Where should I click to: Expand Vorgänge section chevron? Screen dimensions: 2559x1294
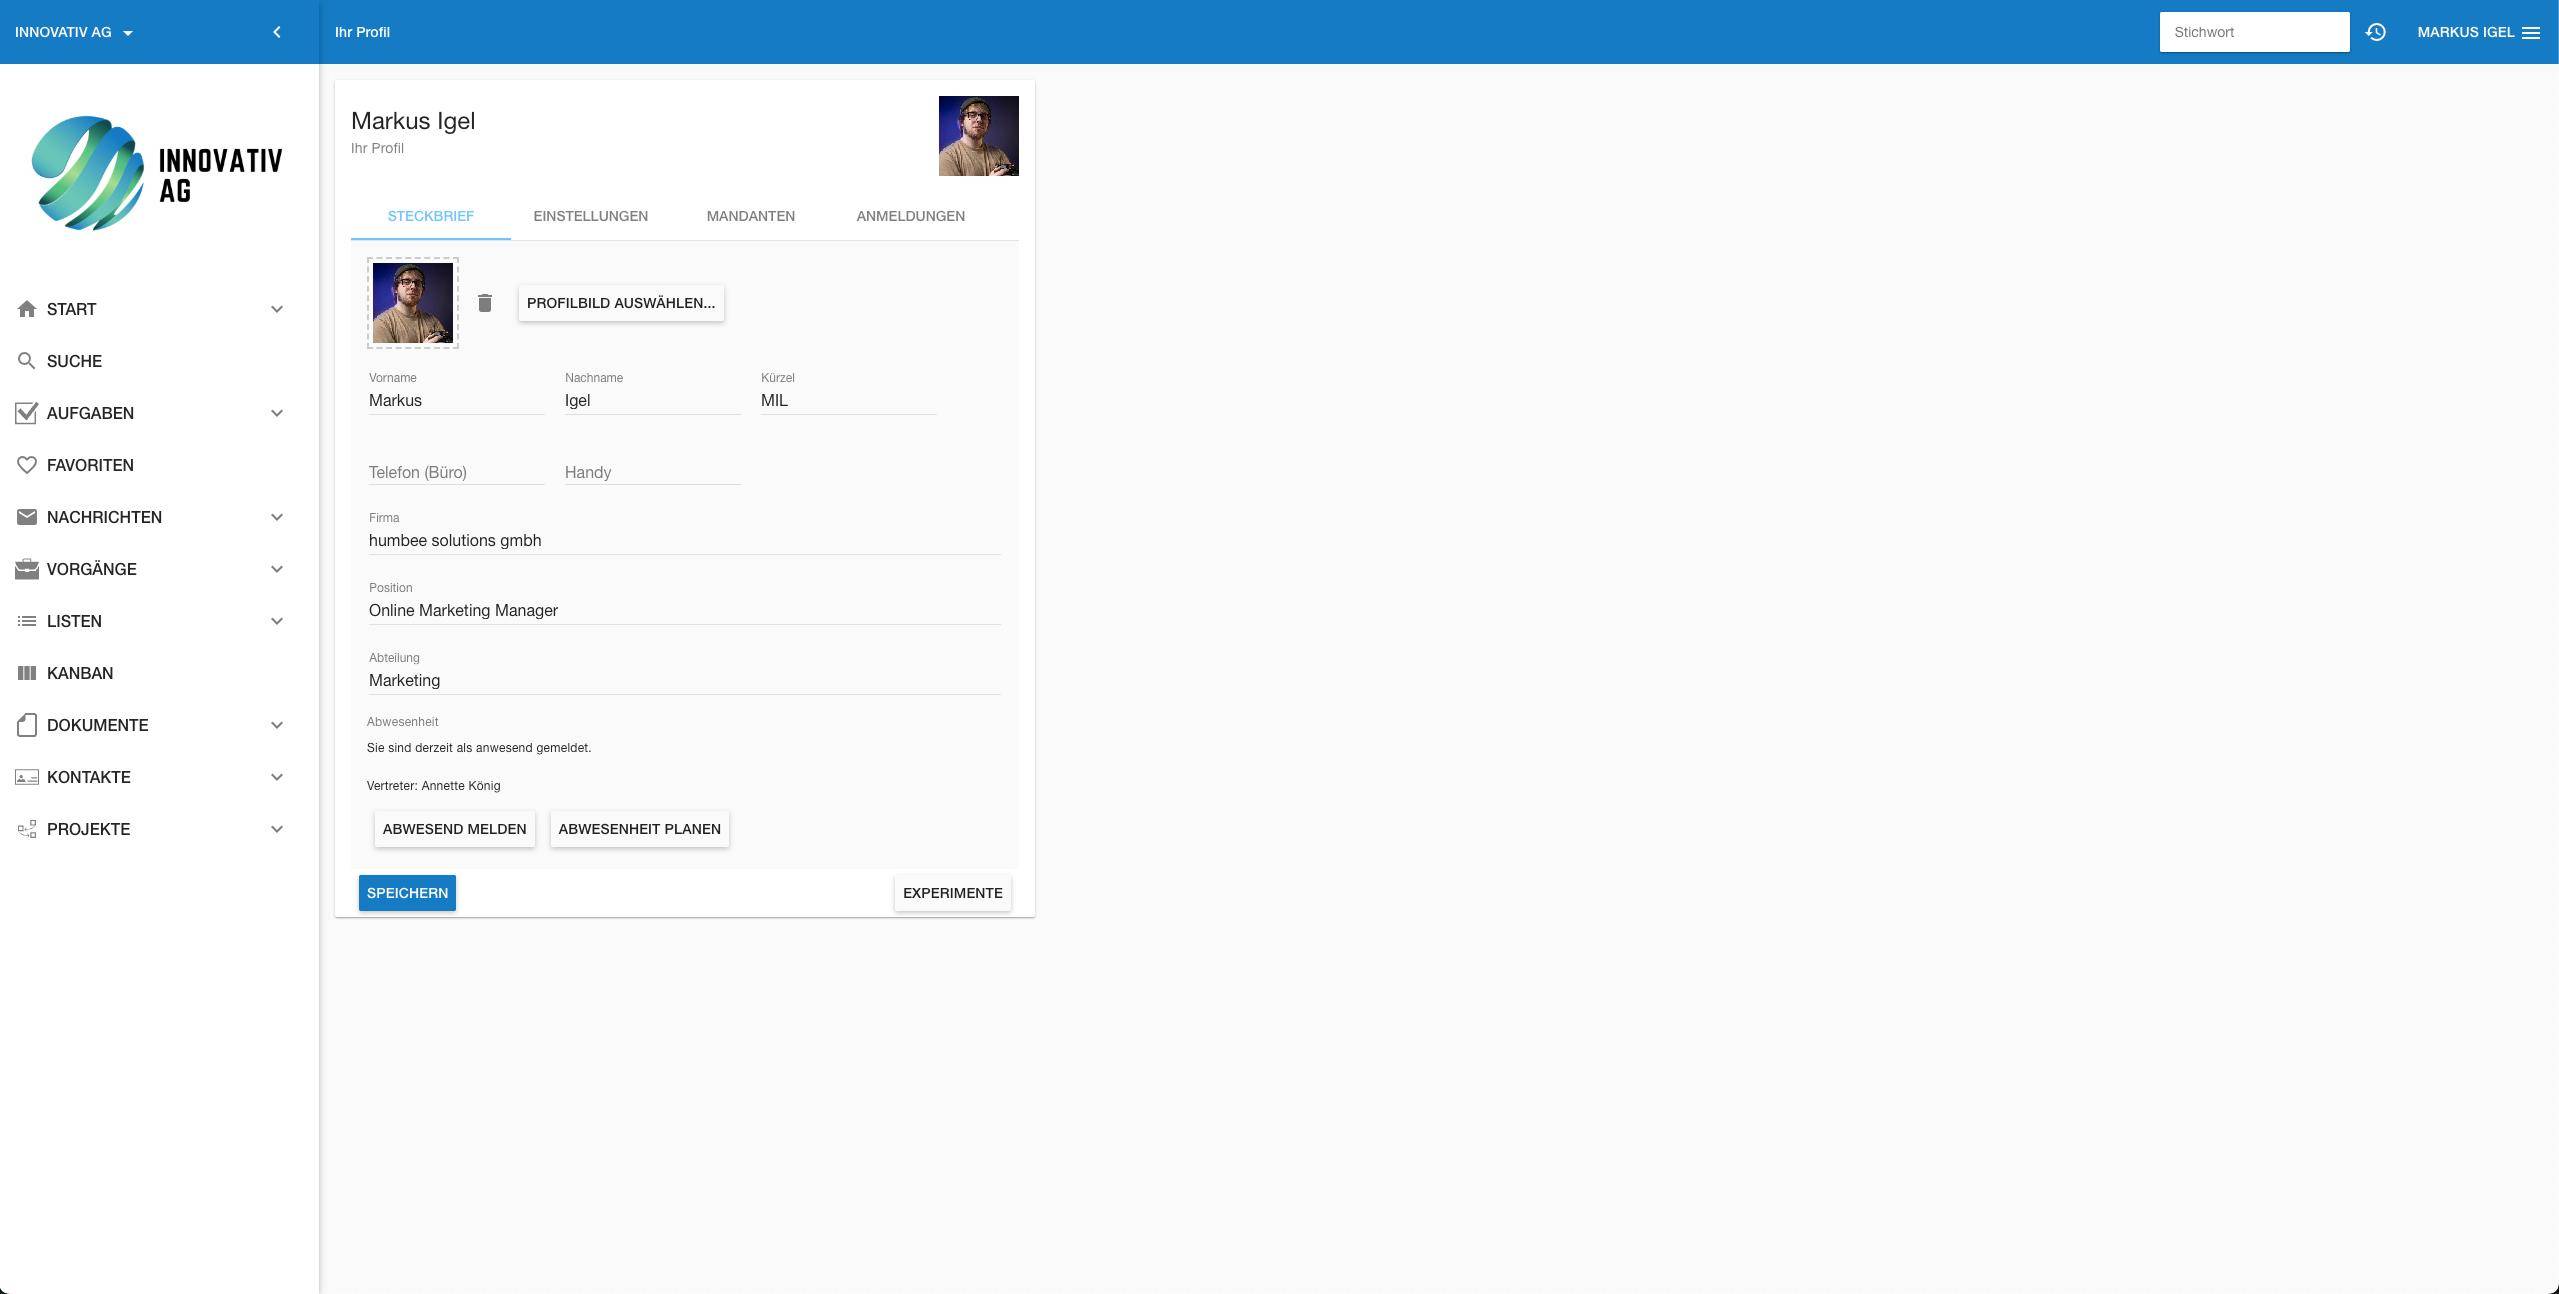[x=277, y=569]
